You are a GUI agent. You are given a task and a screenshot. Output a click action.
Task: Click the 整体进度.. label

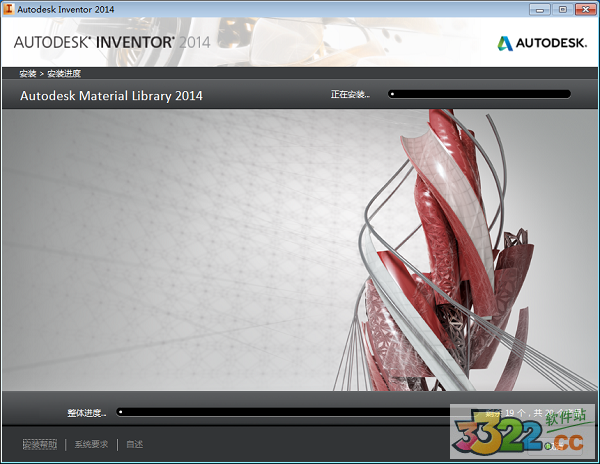87,413
